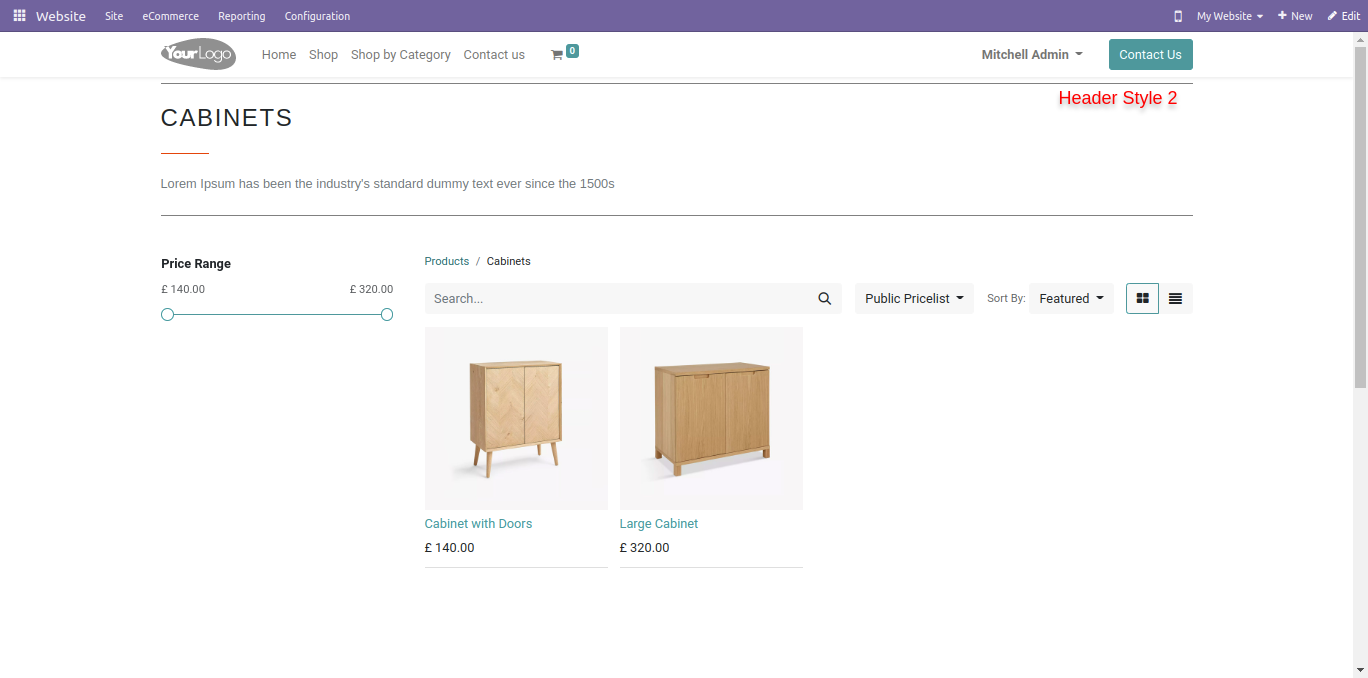
Task: Open the eCommerce menu
Action: coord(170,16)
